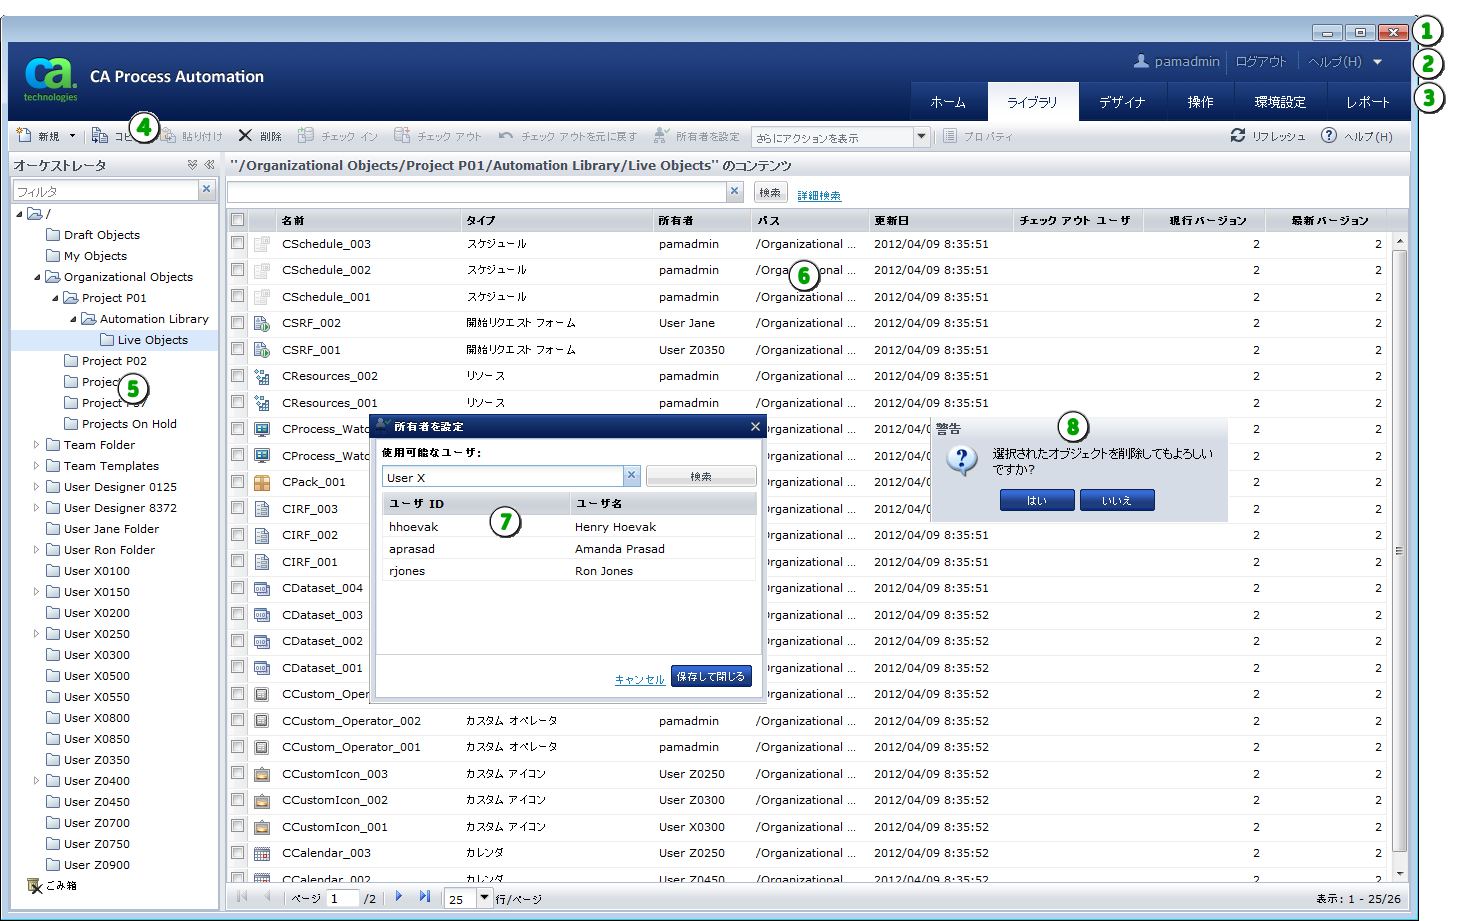Select user hhoevak in the user list
Viewport: 1466px width, 921px height.
(x=414, y=527)
